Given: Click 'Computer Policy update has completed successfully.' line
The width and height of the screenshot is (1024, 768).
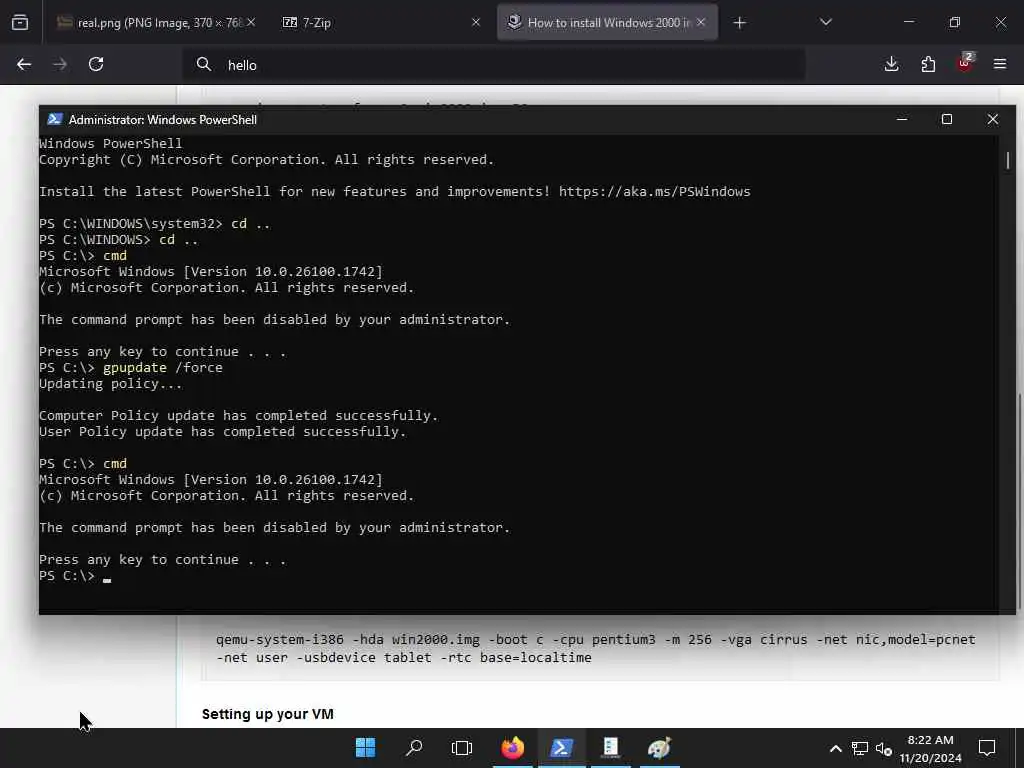Looking at the screenshot, I should coord(238,415).
